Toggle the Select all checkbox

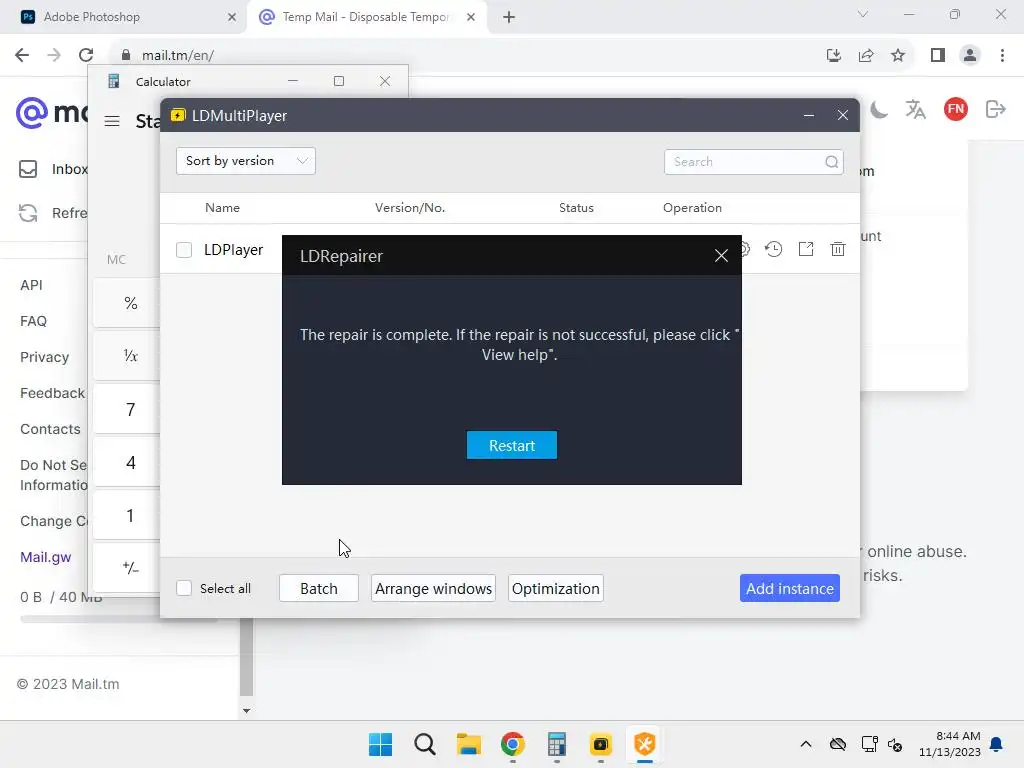pos(184,588)
